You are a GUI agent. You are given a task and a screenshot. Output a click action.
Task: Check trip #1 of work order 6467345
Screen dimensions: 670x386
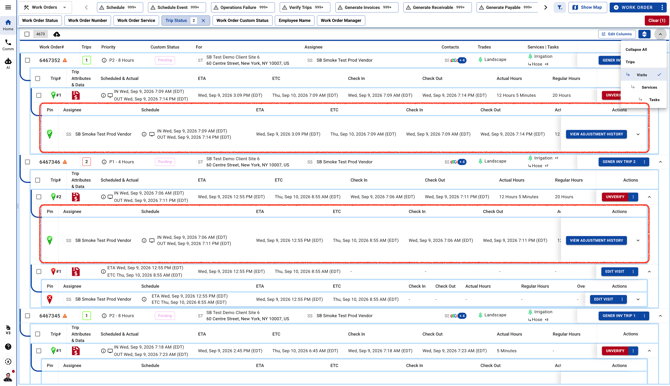point(38,351)
